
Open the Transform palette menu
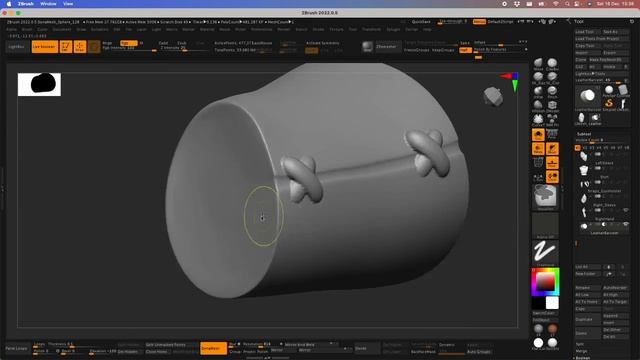tap(371, 29)
